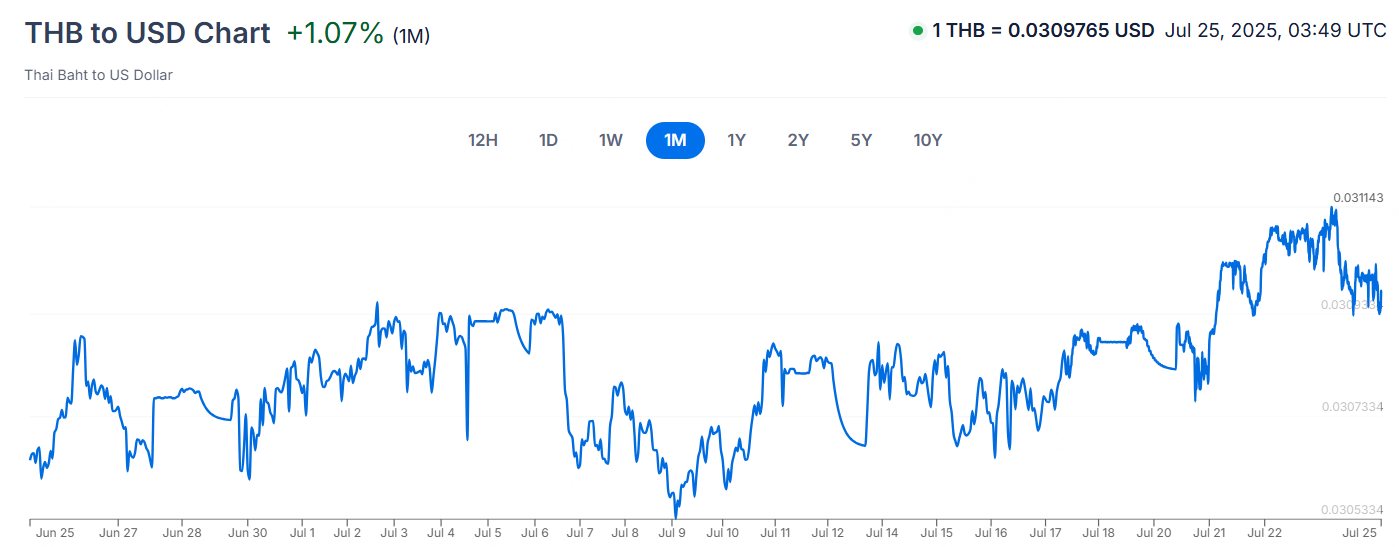Open the 10Y historical range
The height and width of the screenshot is (547, 1399).
click(x=928, y=140)
